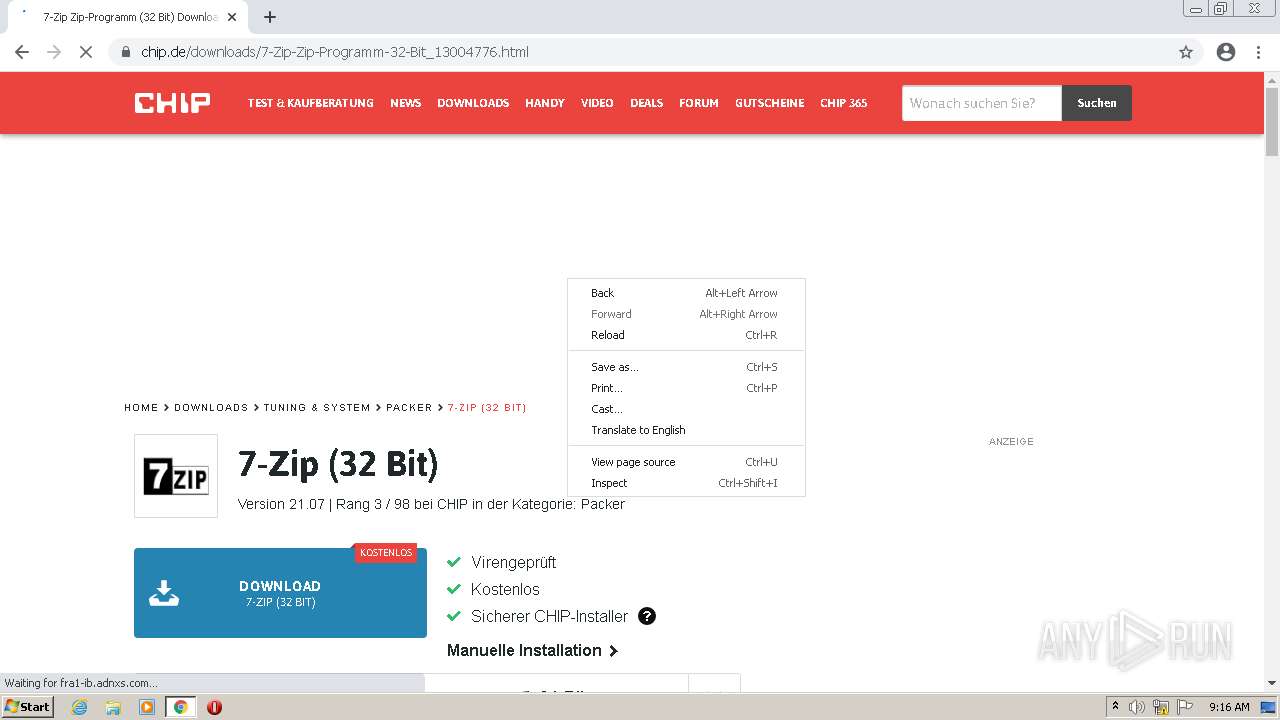Screen dimensions: 1280x720
Task: Open DOWNLOADS in the top navigation
Action: click(473, 103)
